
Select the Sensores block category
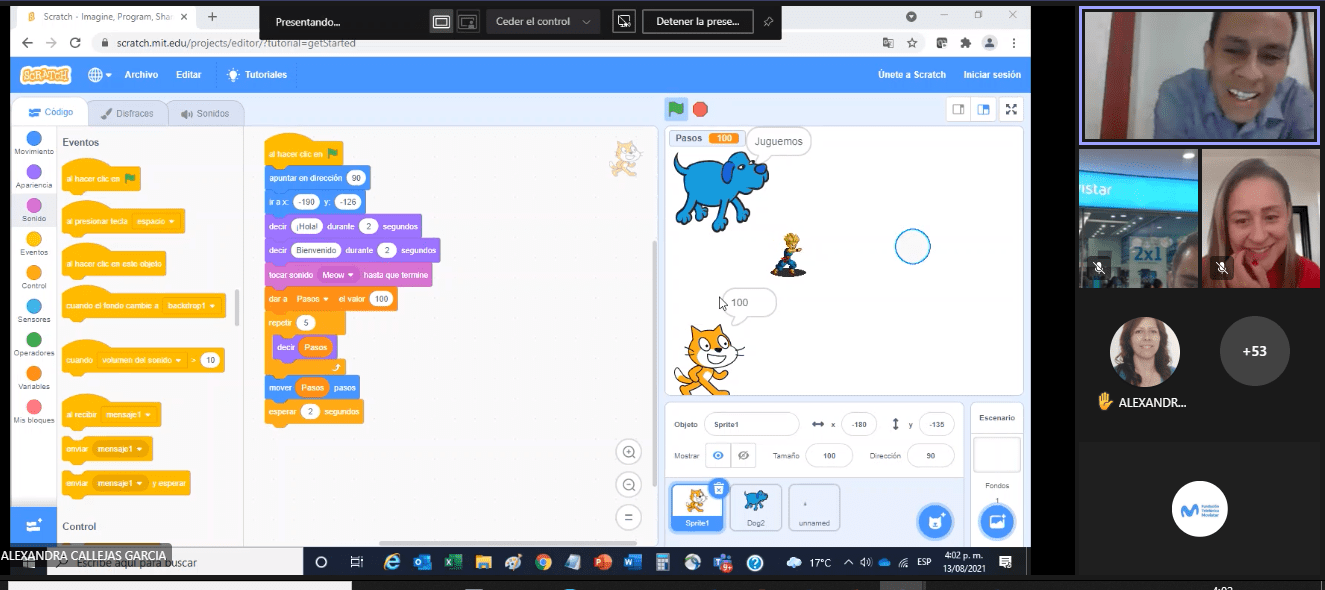(34, 311)
